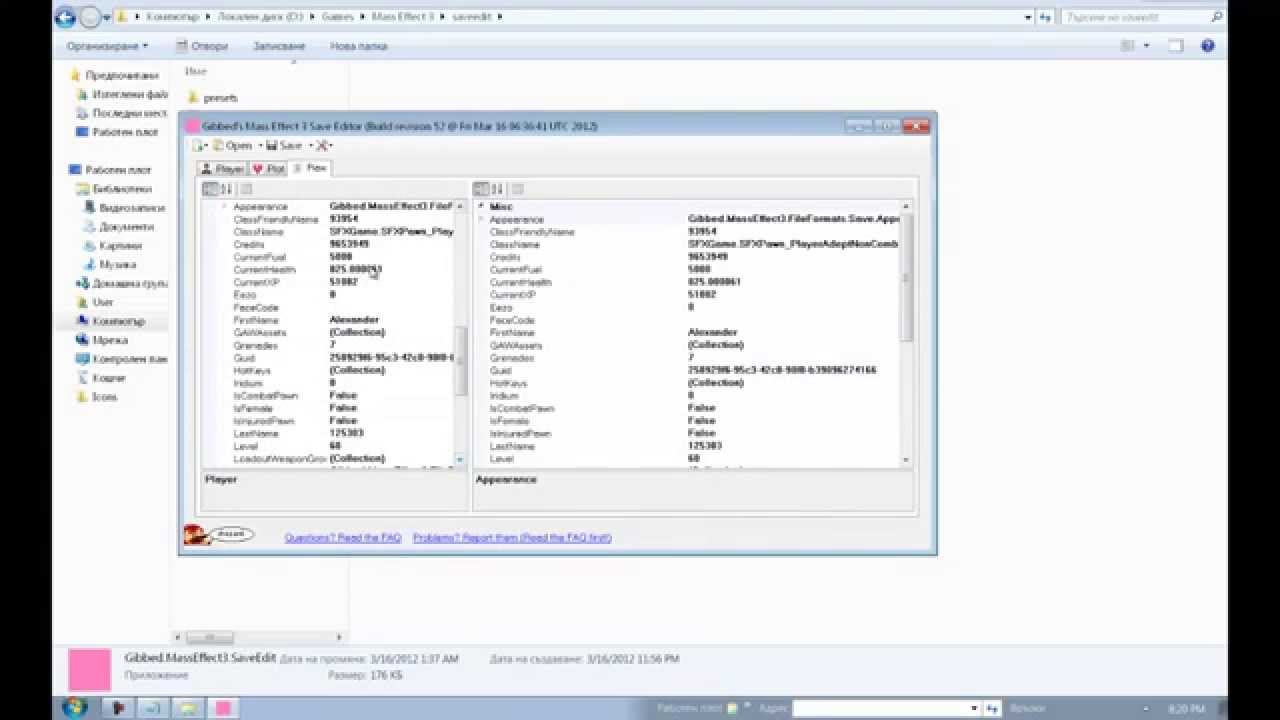
Task: Click the Save button in the save editor
Action: tap(285, 146)
